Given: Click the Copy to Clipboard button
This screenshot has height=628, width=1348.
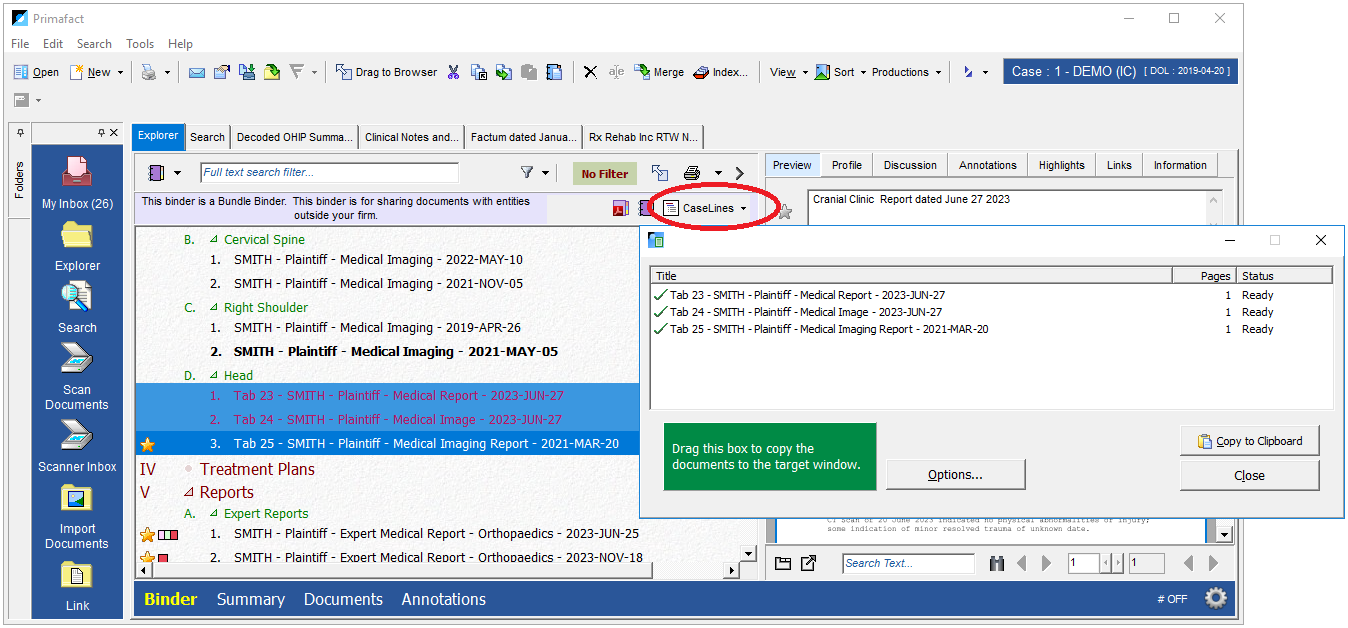Looking at the screenshot, I should point(1249,441).
